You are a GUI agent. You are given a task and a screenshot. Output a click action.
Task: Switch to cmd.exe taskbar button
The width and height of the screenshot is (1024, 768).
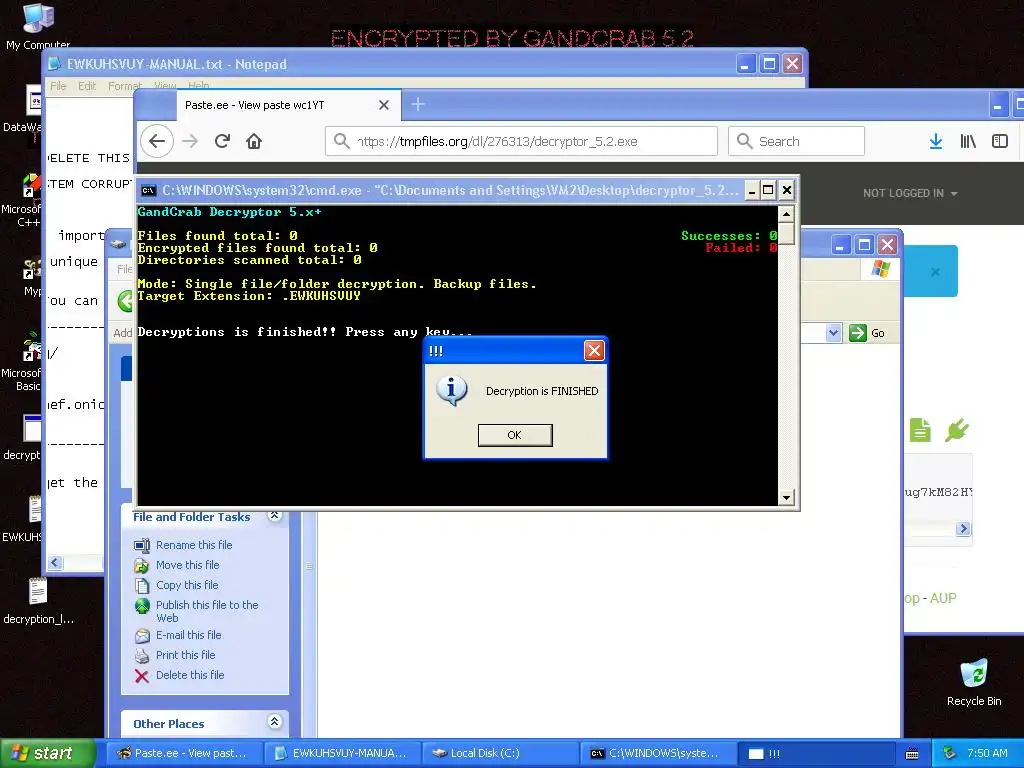click(x=659, y=754)
